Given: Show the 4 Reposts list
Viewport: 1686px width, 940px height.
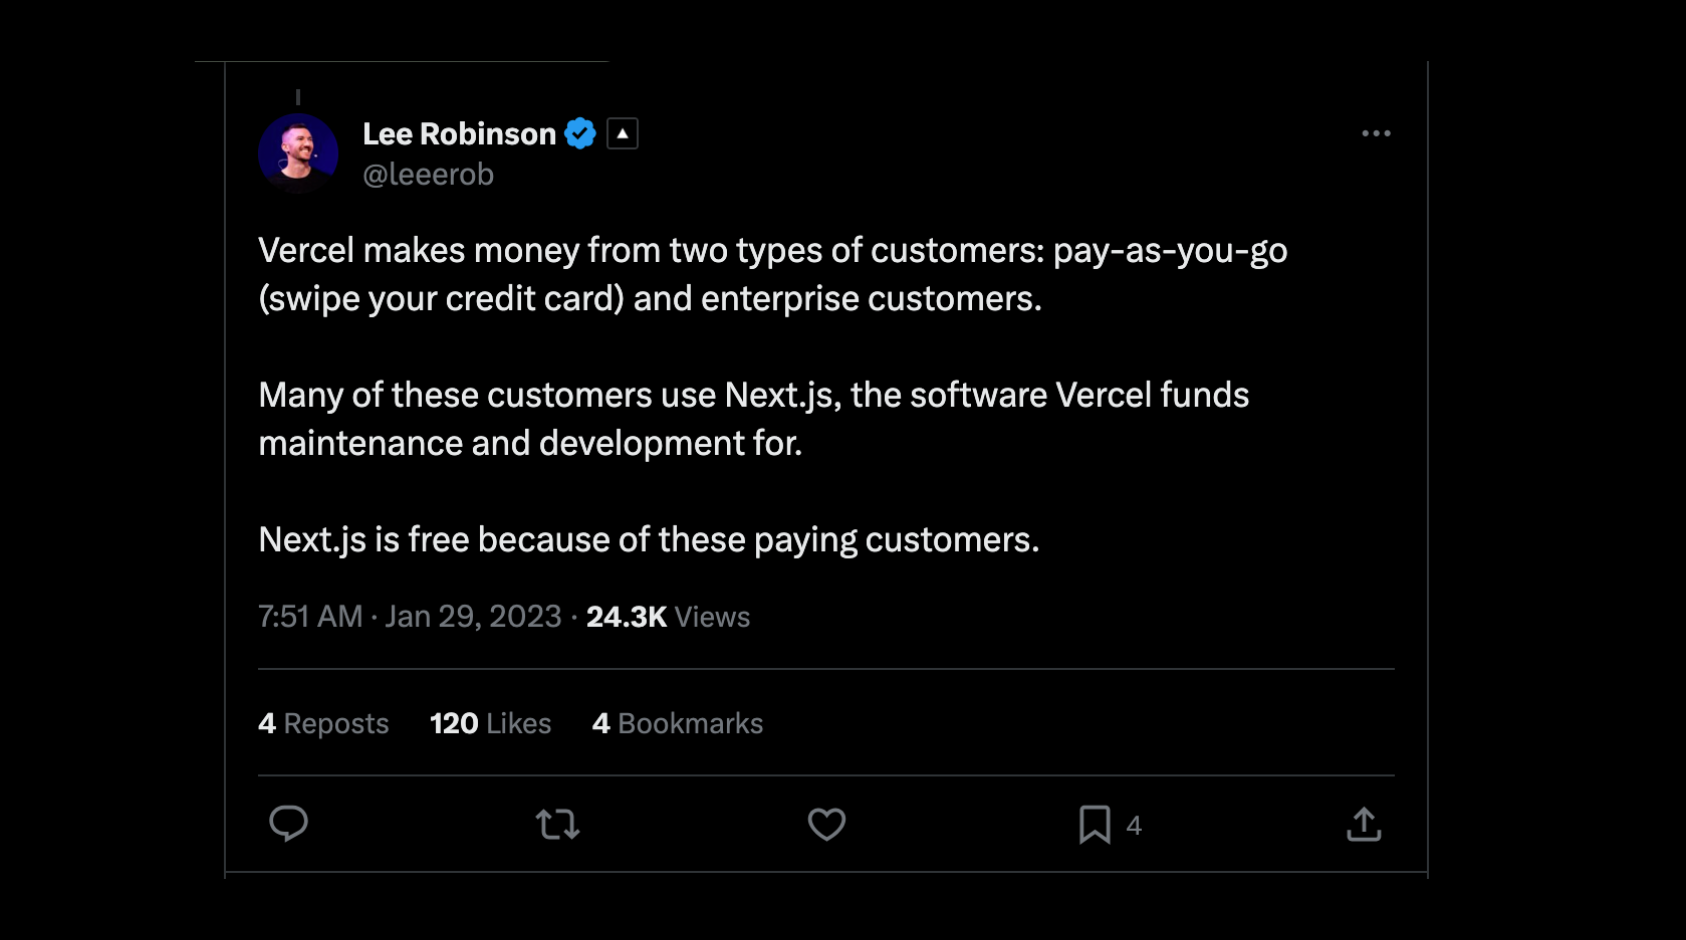Looking at the screenshot, I should tap(323, 724).
